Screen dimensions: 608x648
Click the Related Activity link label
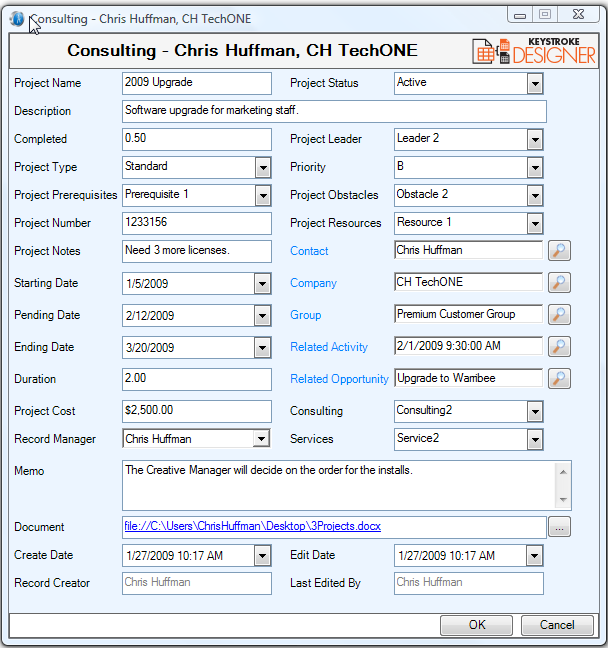(329, 347)
